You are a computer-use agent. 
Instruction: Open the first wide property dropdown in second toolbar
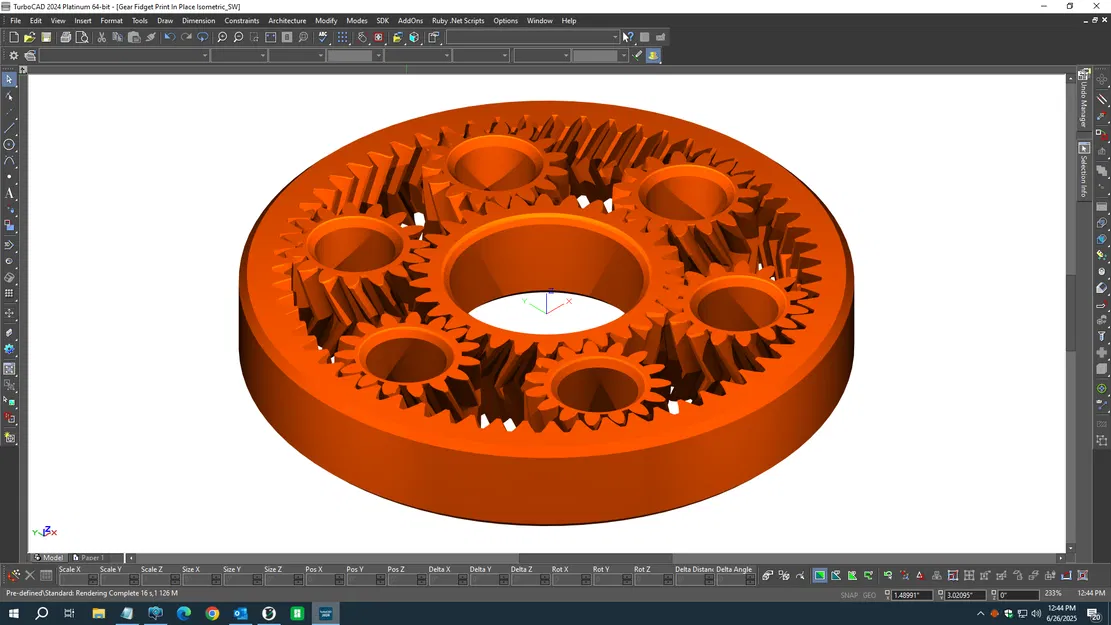(x=124, y=55)
